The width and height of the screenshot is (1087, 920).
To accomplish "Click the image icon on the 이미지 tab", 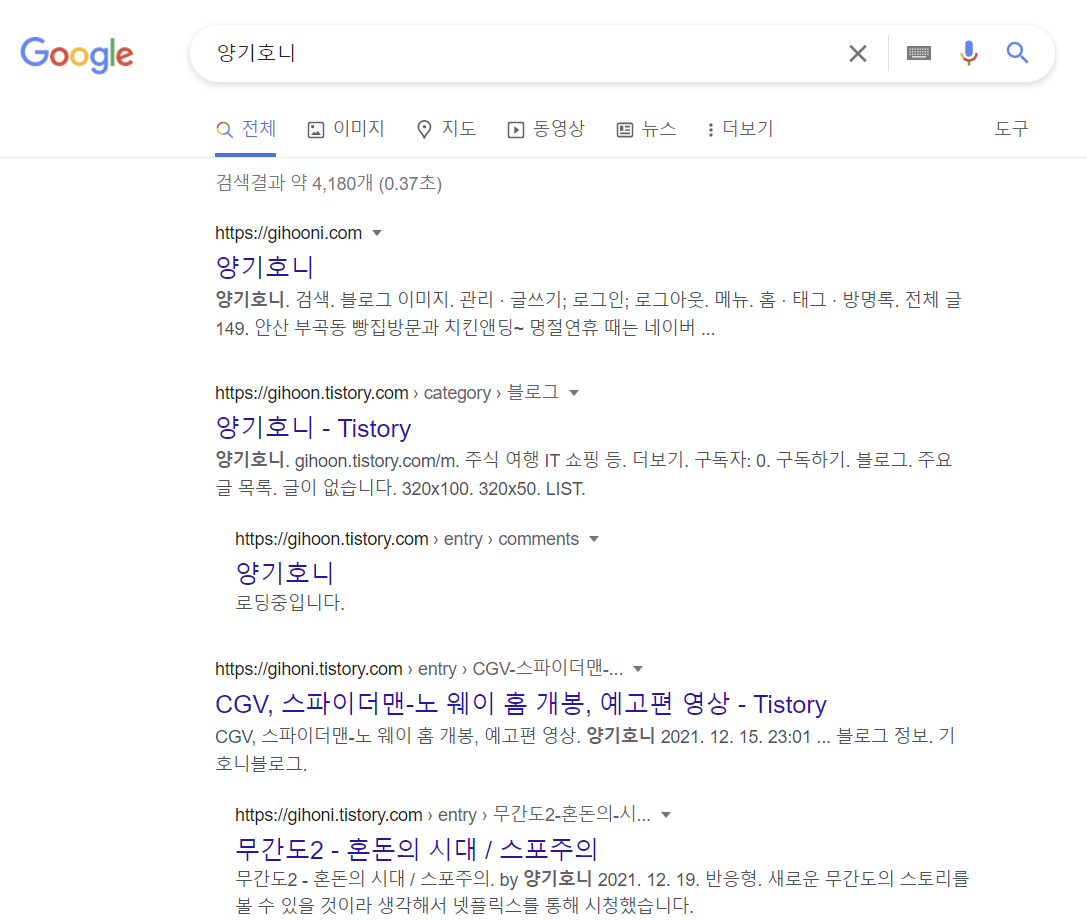I will point(315,130).
